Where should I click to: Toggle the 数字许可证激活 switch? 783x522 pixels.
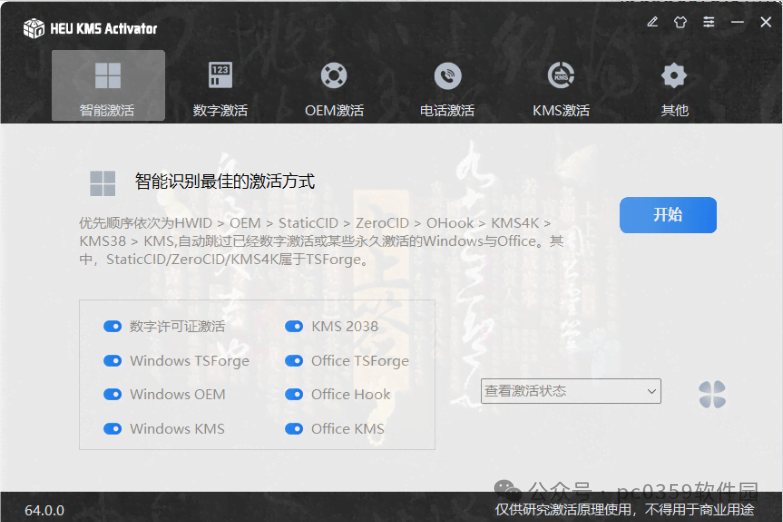pyautogui.click(x=112, y=326)
